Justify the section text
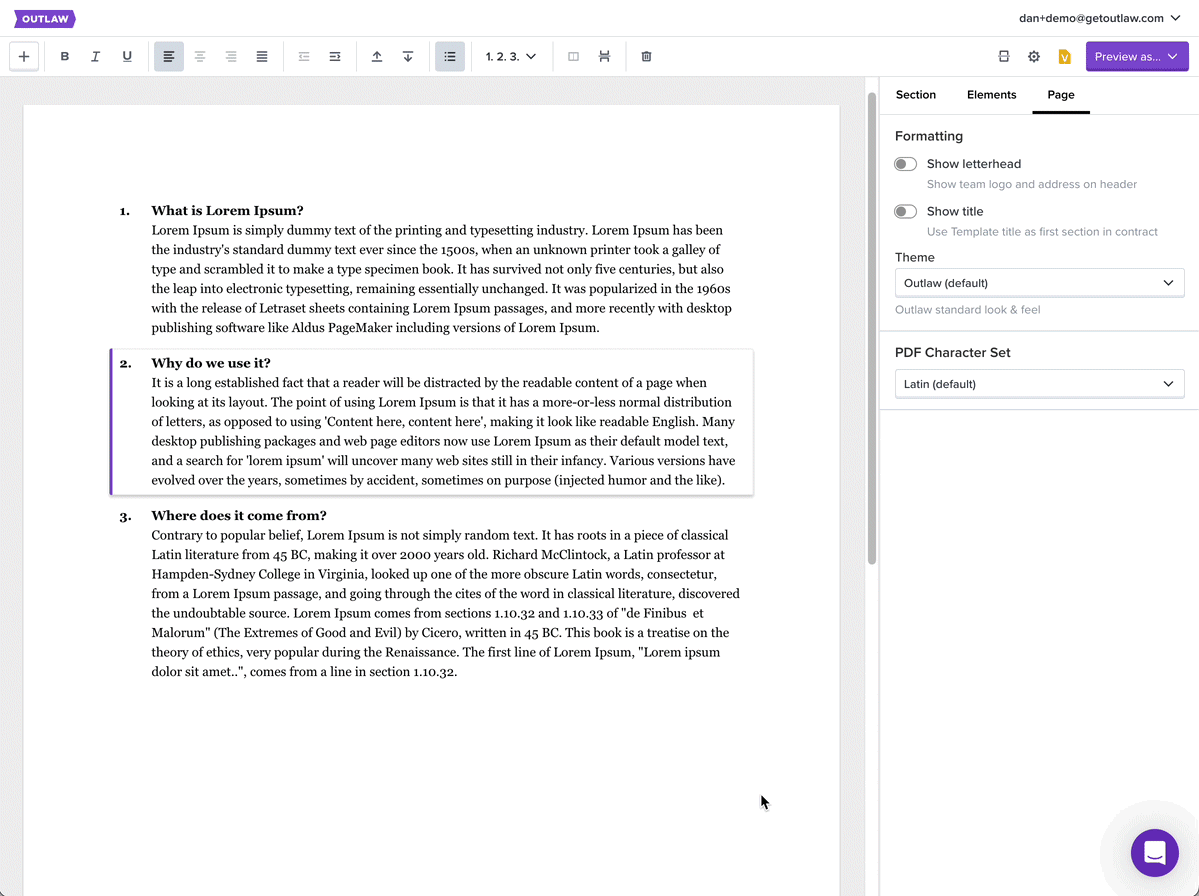The image size is (1199, 896). click(262, 57)
